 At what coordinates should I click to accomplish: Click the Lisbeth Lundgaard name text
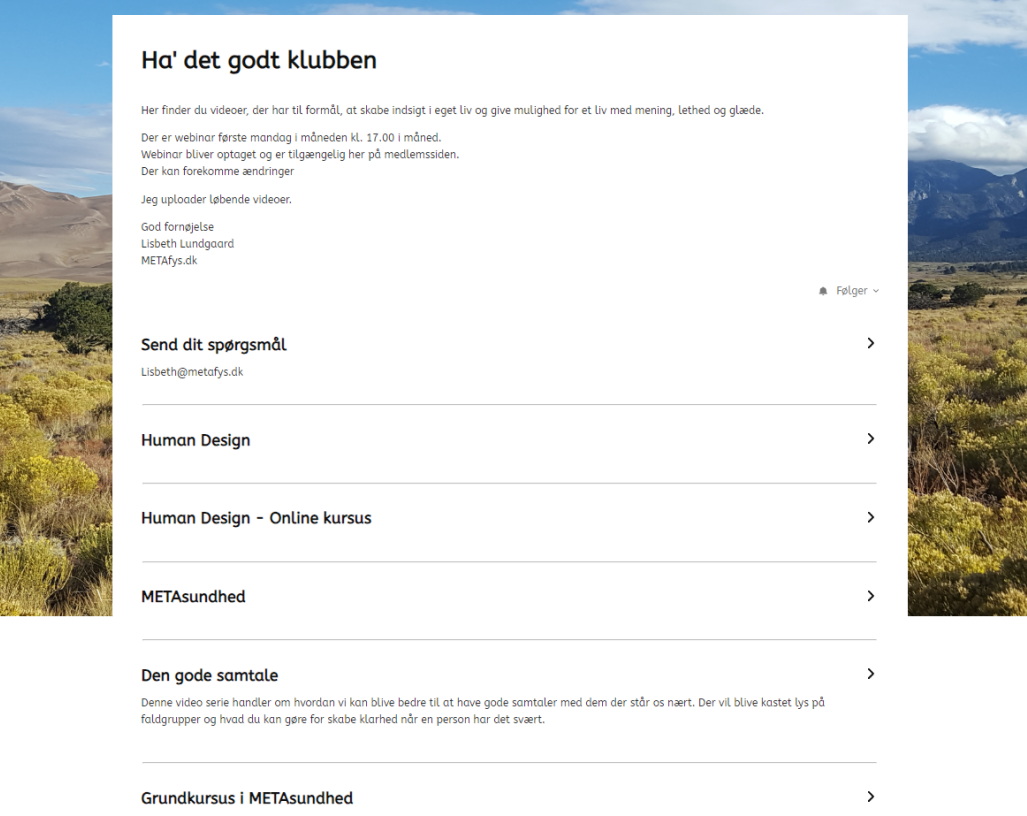point(187,244)
